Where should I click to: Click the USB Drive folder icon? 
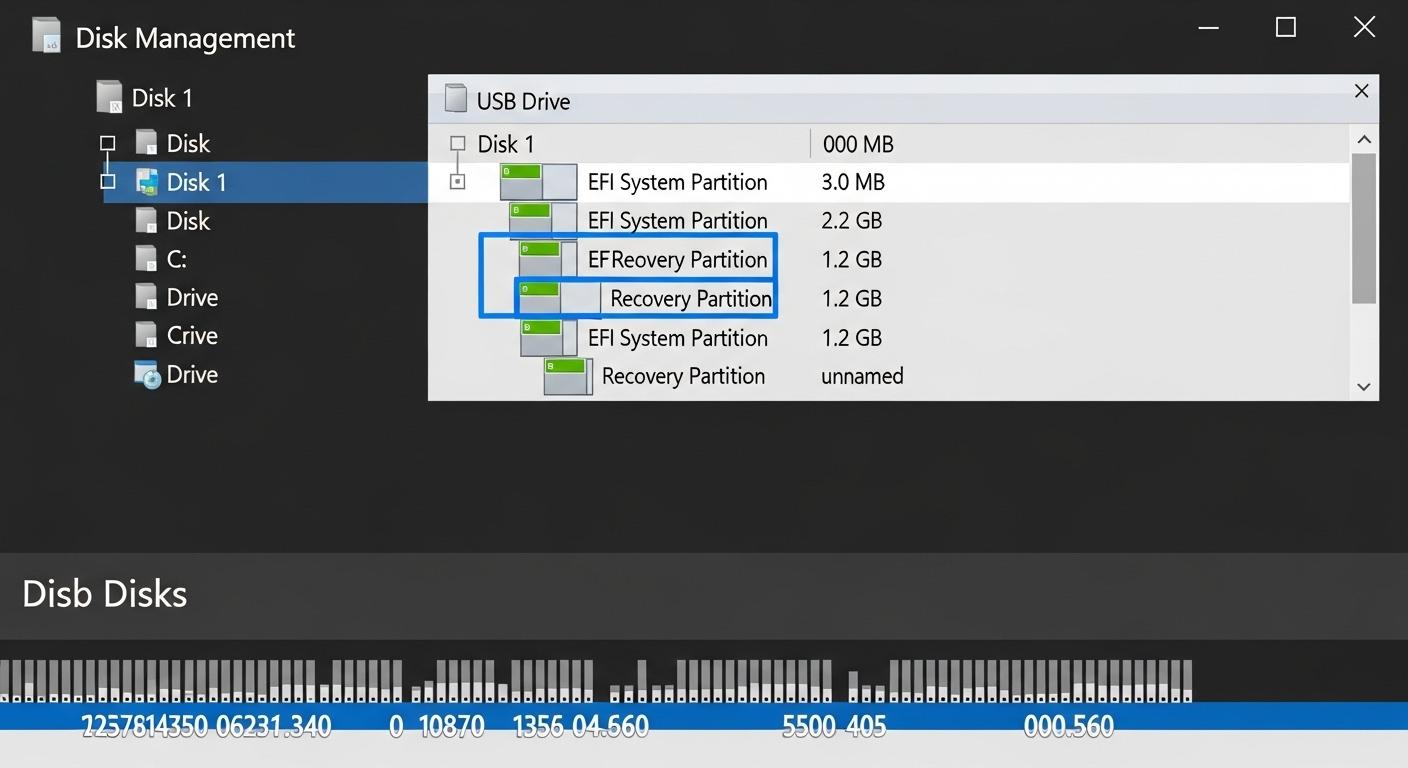pyautogui.click(x=456, y=99)
